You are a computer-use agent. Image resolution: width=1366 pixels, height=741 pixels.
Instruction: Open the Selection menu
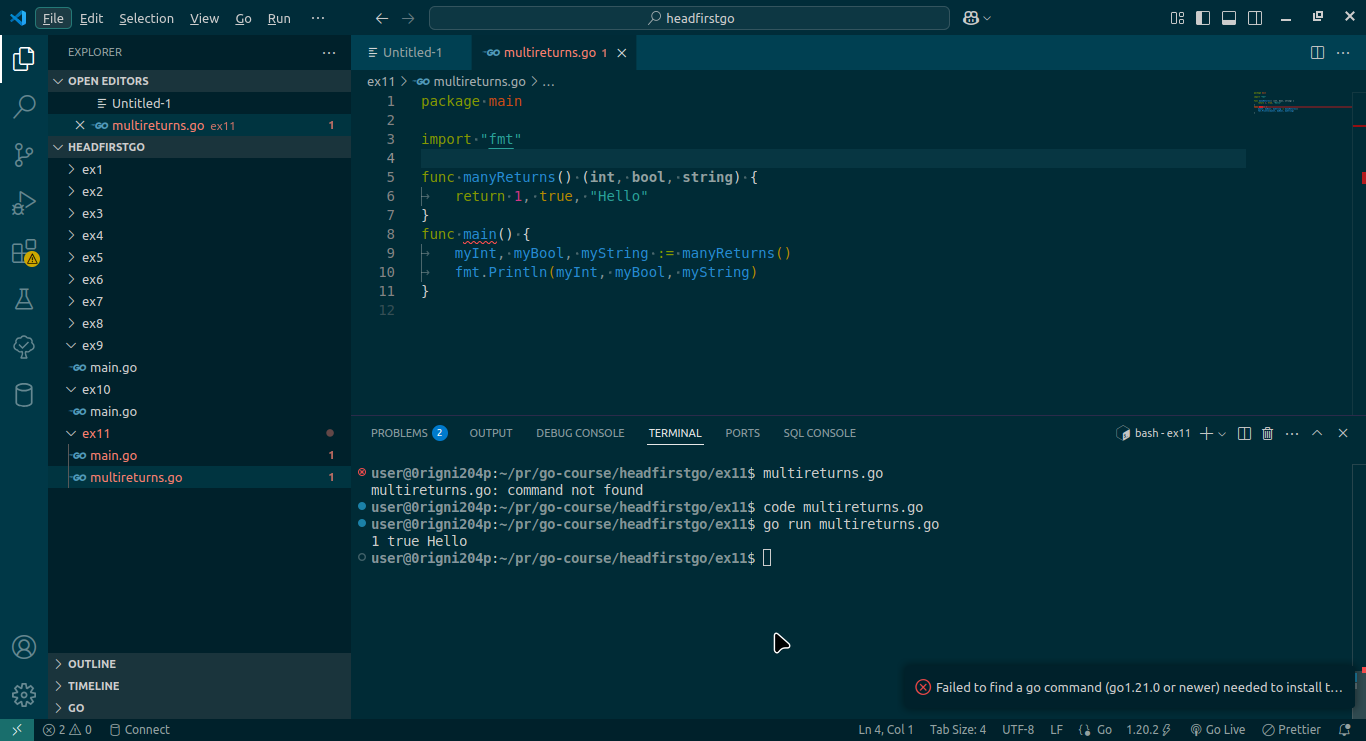click(x=146, y=18)
